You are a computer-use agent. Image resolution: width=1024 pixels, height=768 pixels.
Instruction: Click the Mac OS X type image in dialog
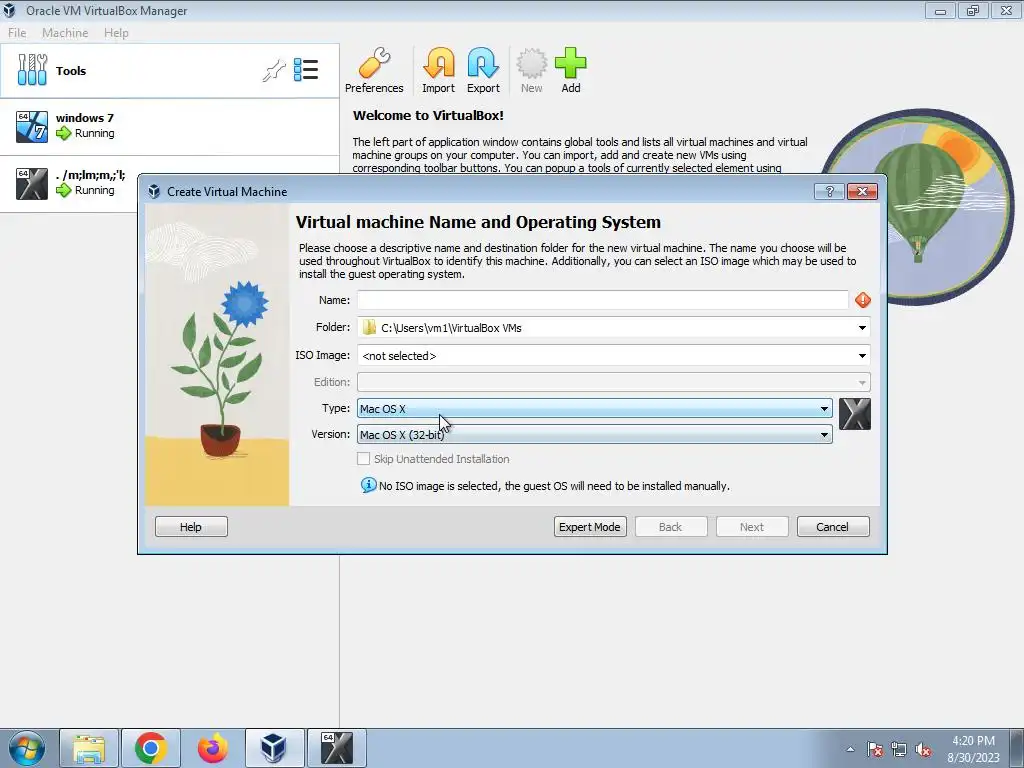855,414
